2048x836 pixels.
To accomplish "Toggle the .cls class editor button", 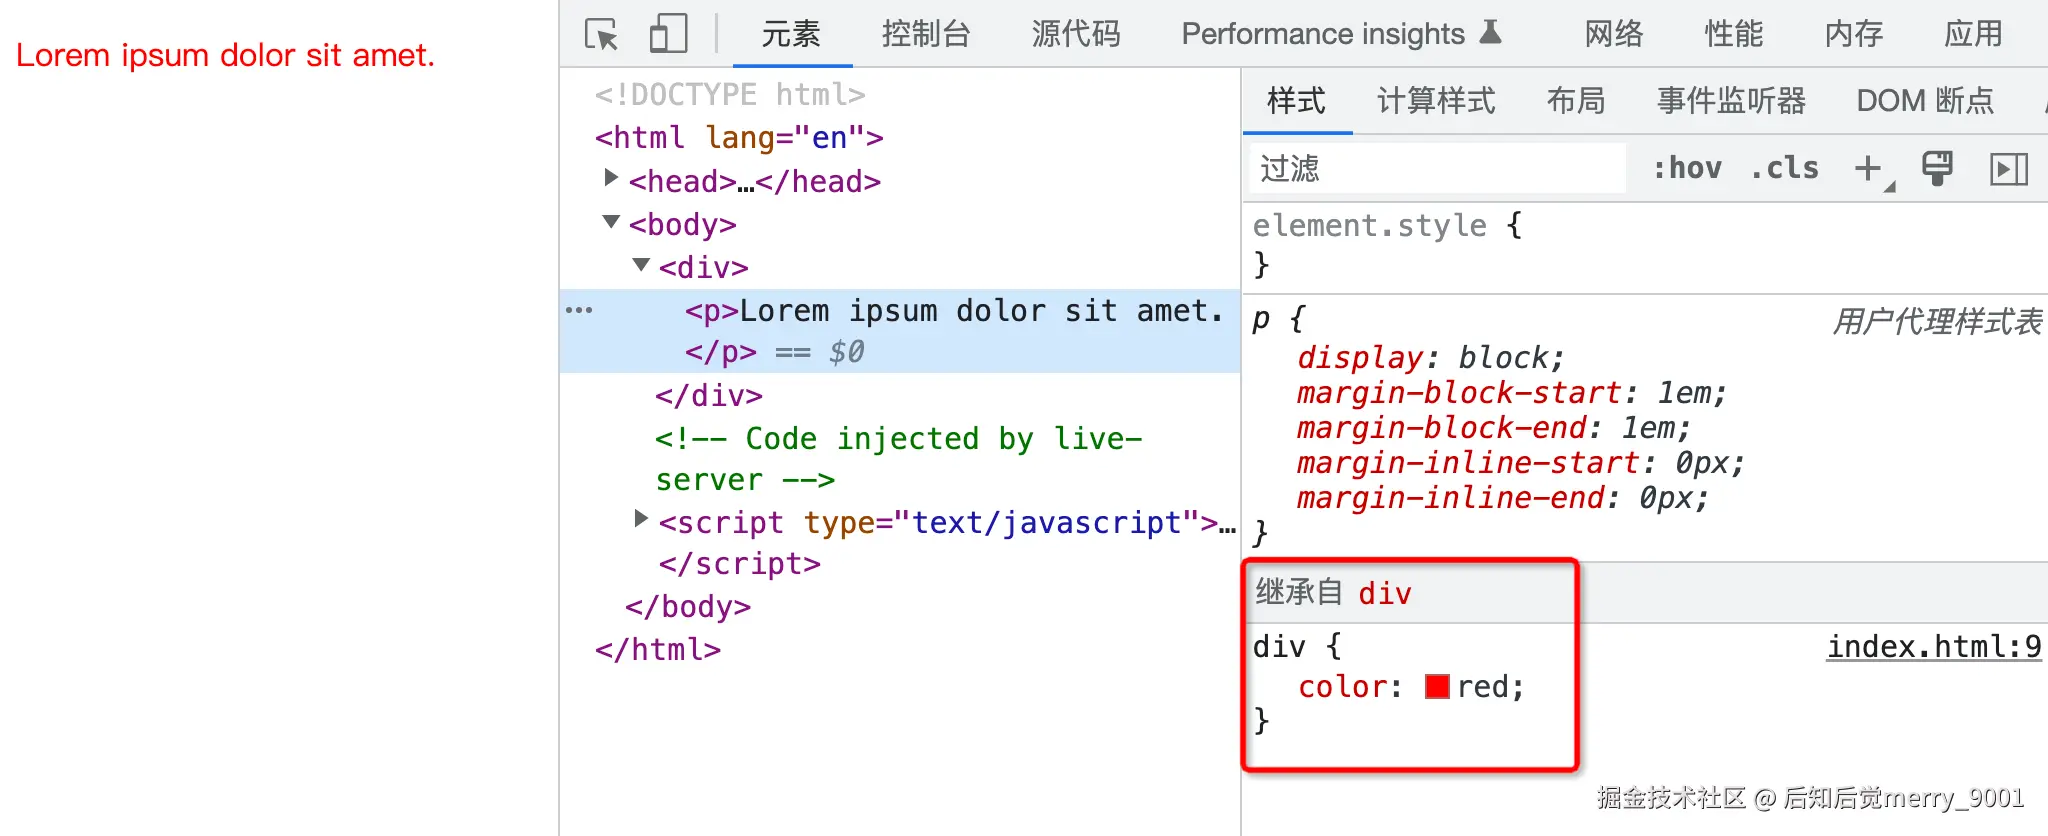I will [1785, 168].
